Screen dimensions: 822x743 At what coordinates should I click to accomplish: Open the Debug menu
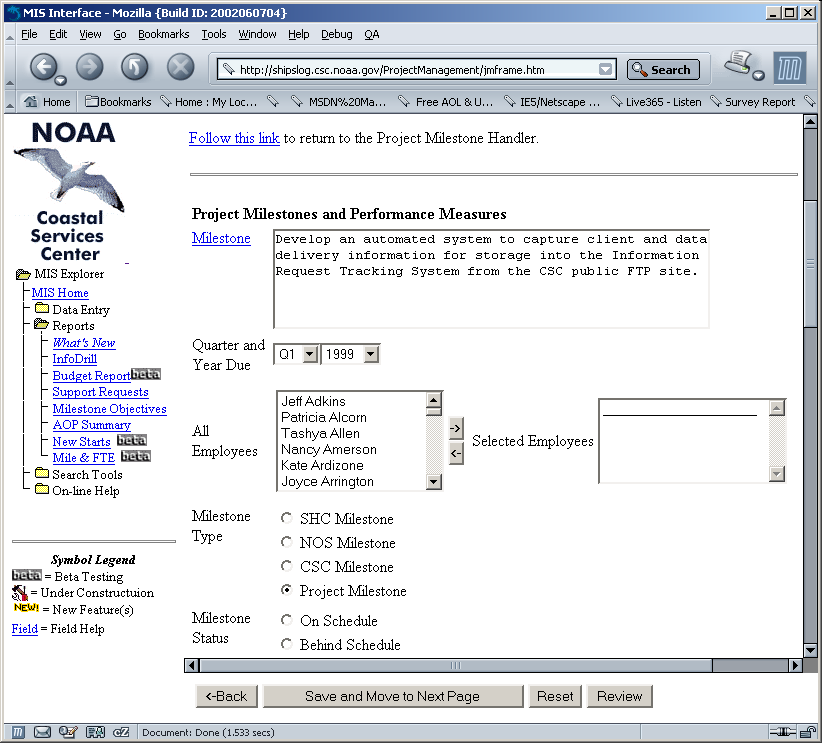point(337,34)
